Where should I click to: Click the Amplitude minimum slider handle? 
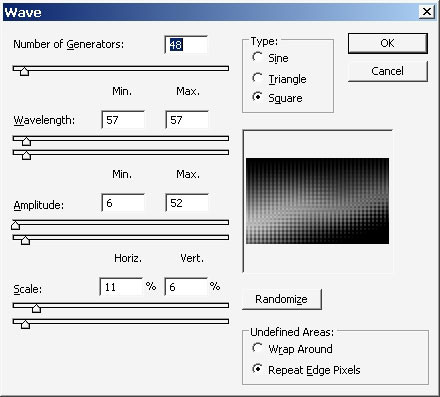15,225
